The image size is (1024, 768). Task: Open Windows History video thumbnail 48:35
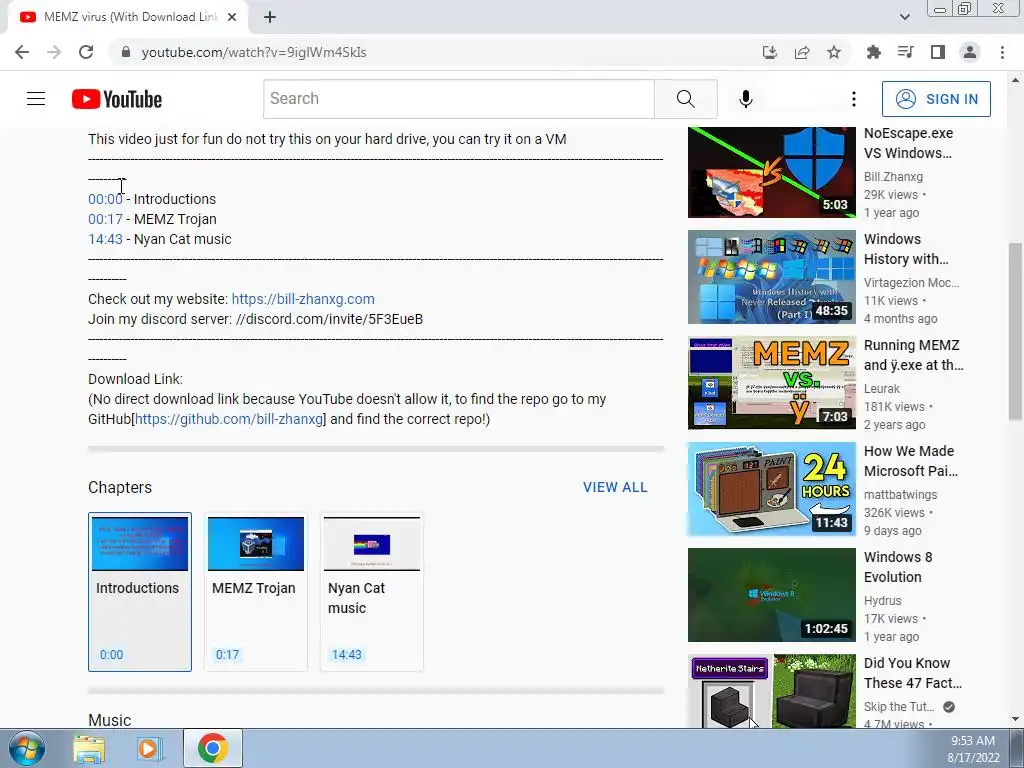coord(771,277)
